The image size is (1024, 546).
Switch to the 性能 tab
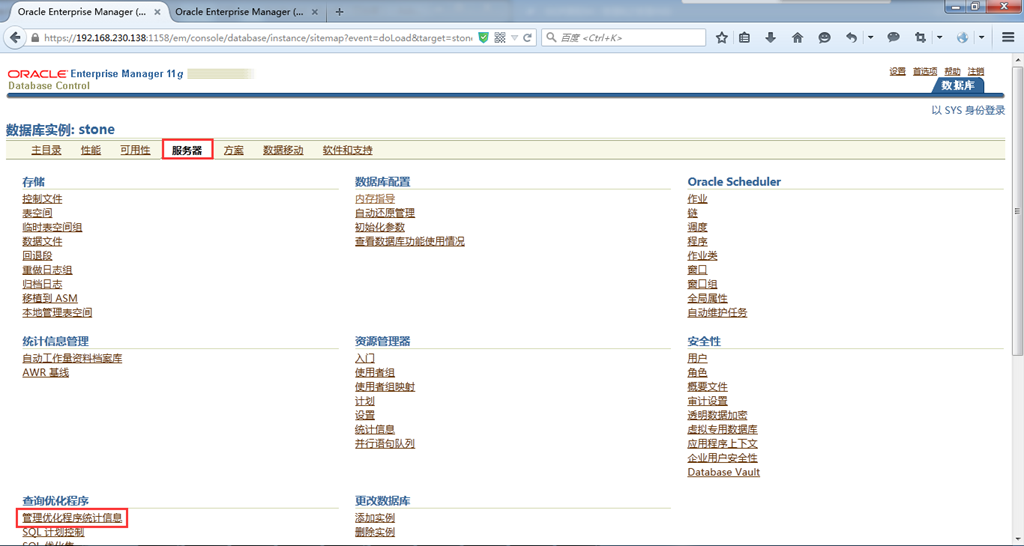[x=91, y=150]
